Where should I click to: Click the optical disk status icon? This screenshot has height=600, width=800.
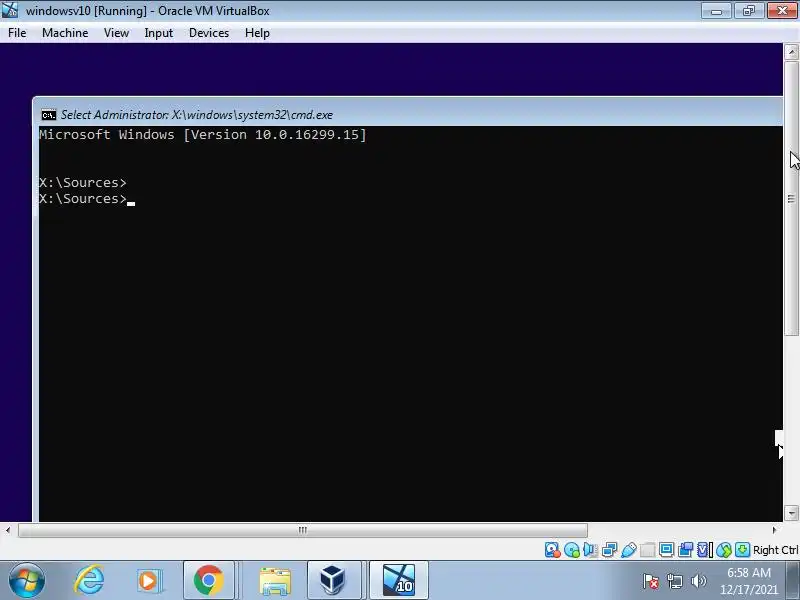572,549
